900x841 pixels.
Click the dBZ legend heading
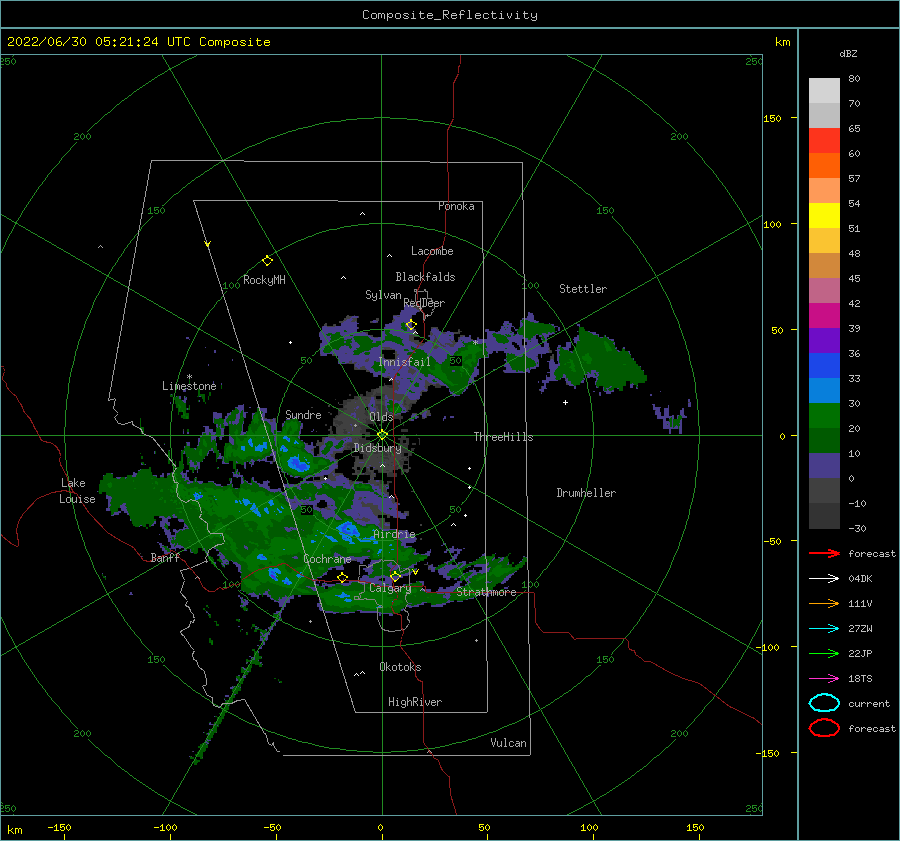click(848, 53)
